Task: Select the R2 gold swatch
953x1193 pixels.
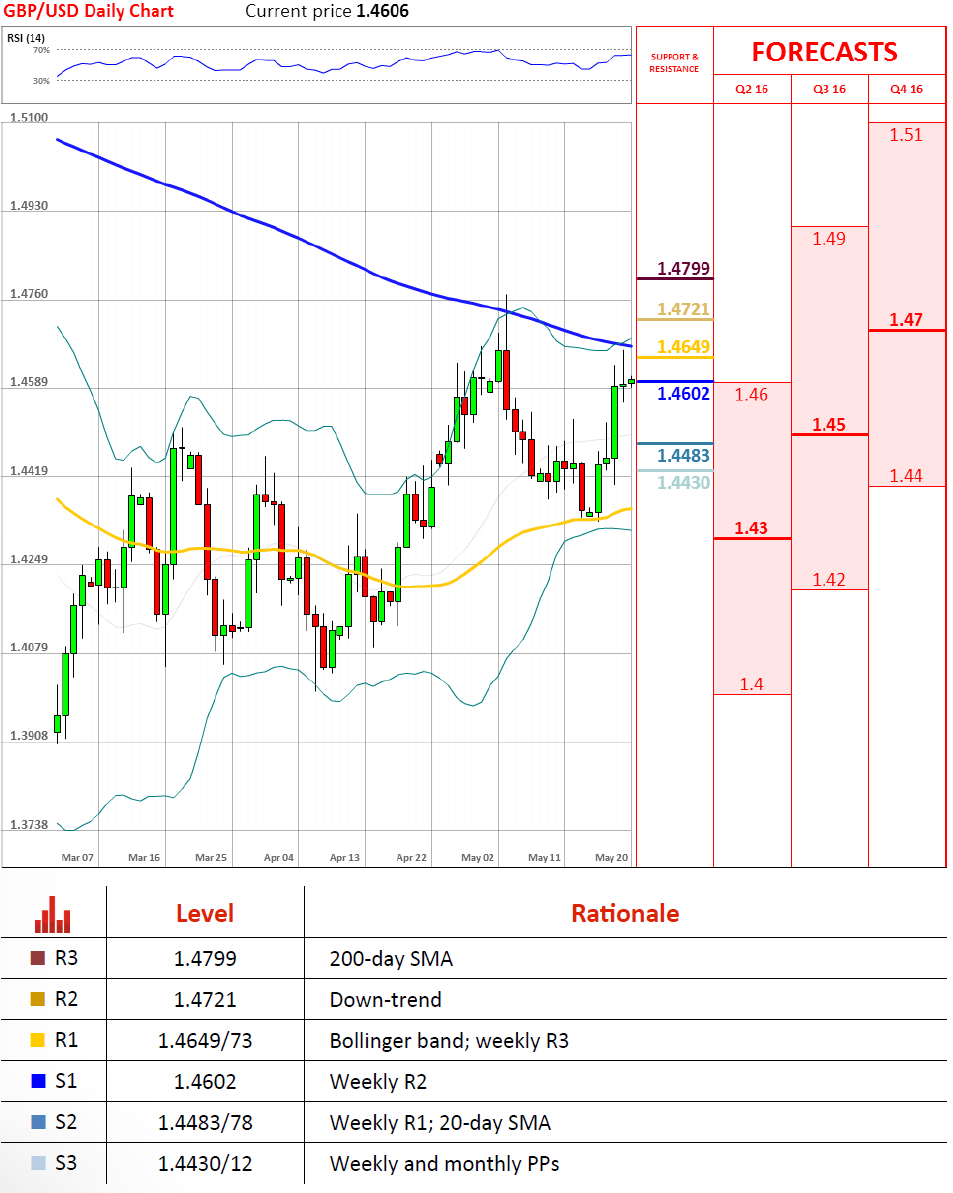Action: click(38, 999)
